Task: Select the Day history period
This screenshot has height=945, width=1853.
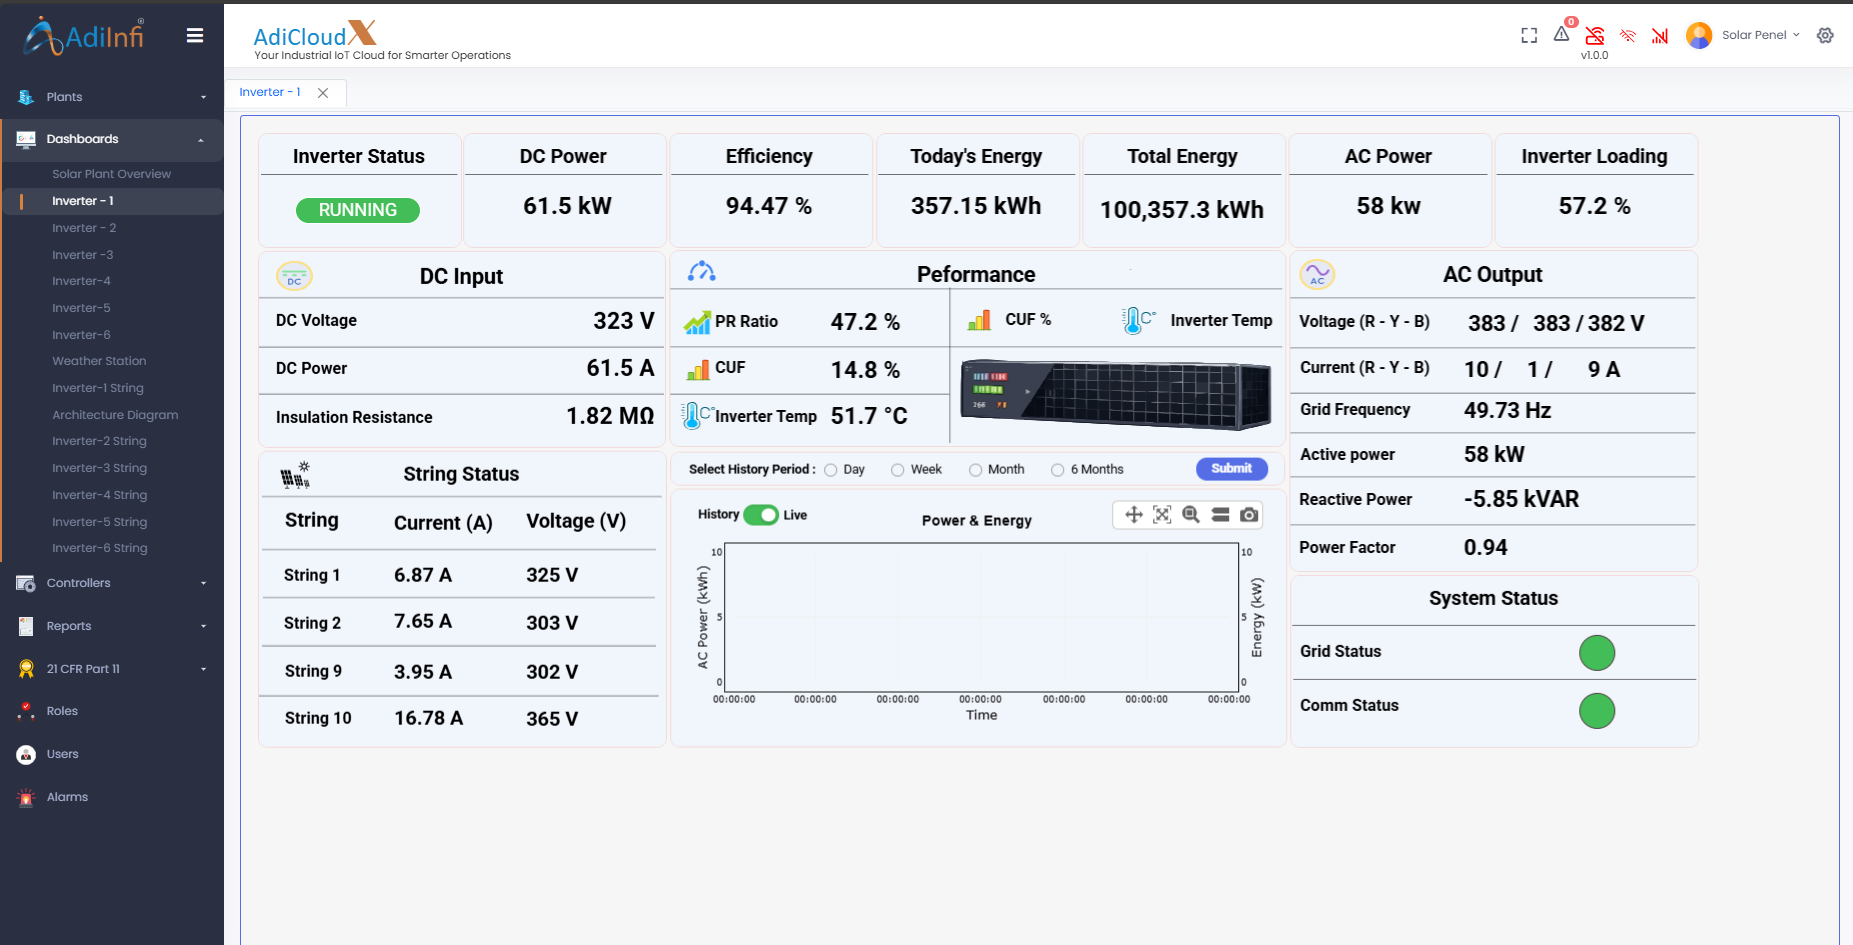Action: [x=831, y=470]
